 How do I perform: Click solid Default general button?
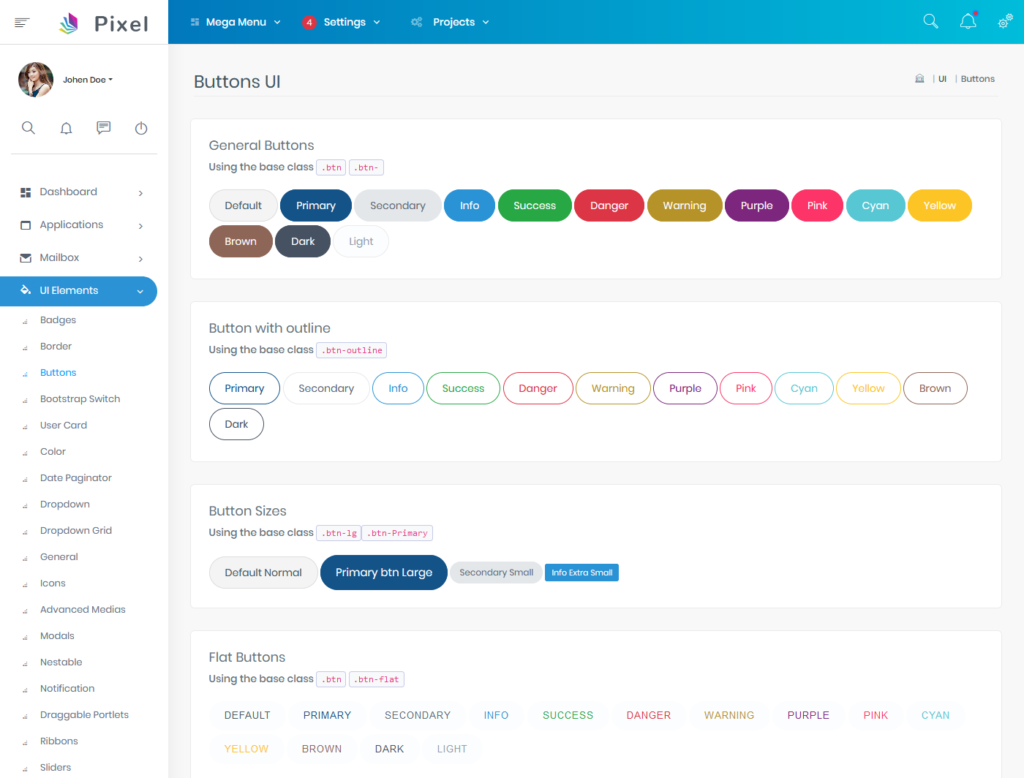point(243,206)
